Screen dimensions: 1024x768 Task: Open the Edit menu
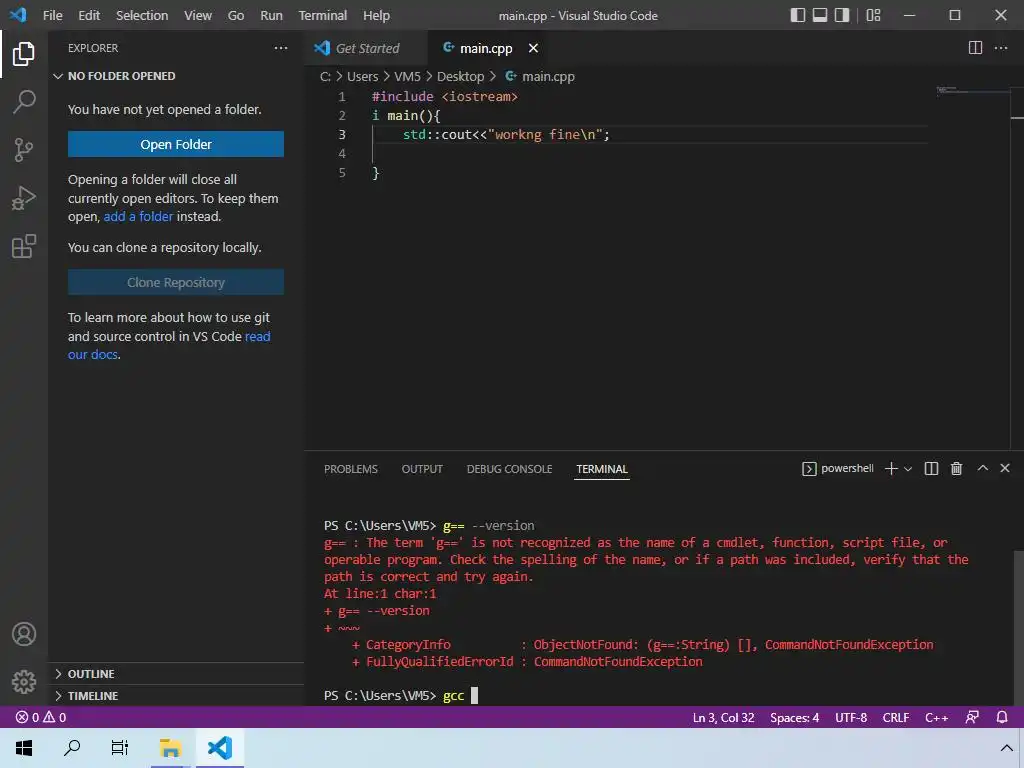pyautogui.click(x=89, y=15)
